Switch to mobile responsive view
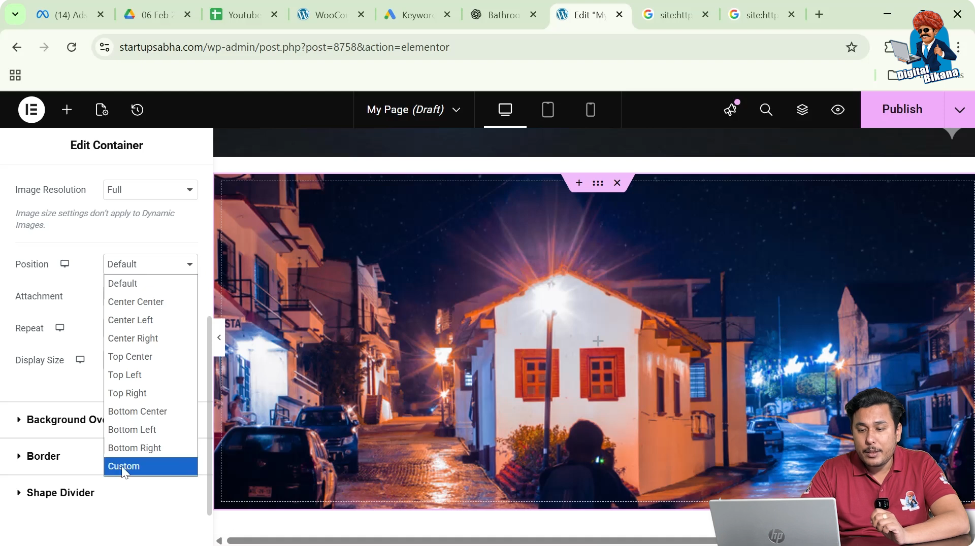The height and width of the screenshot is (546, 975). [x=590, y=110]
